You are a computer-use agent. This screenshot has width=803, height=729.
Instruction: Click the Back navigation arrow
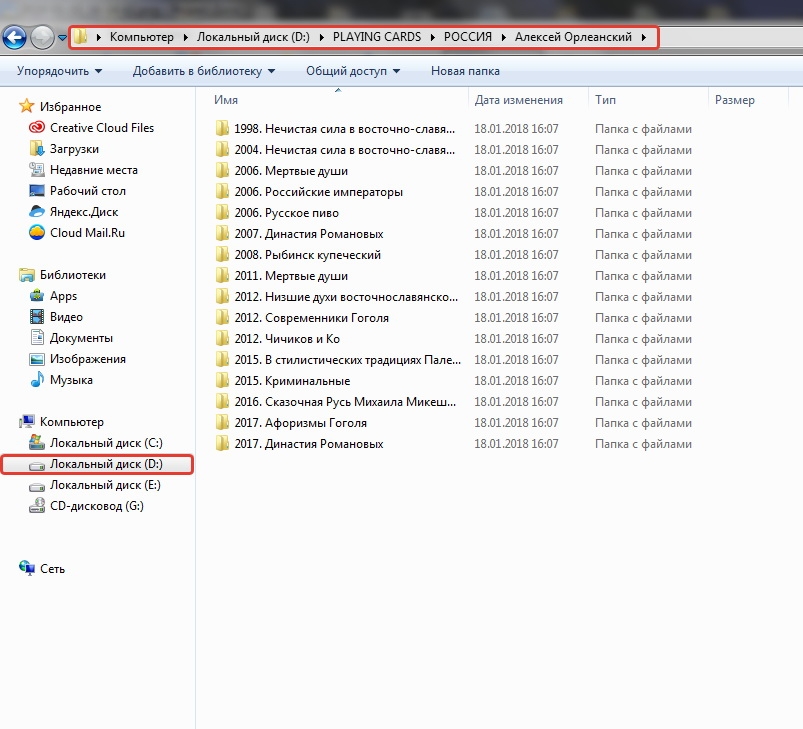pos(14,37)
